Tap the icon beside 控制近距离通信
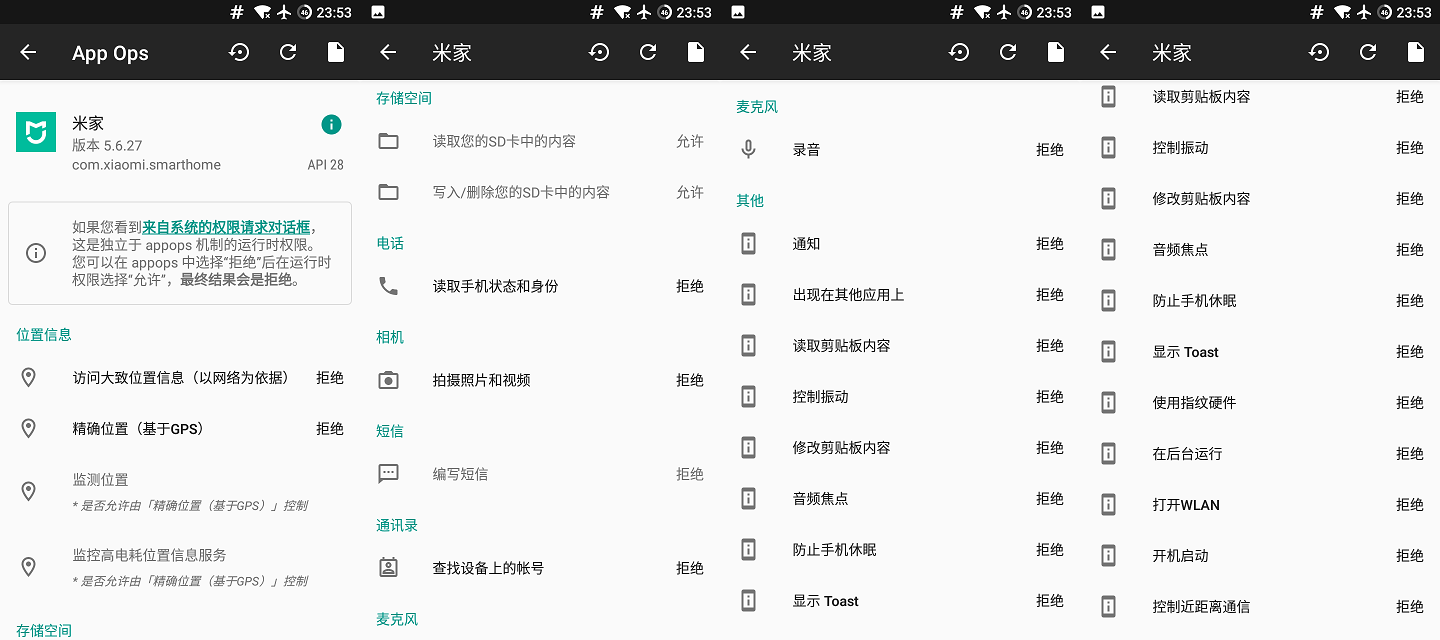 (x=1108, y=606)
